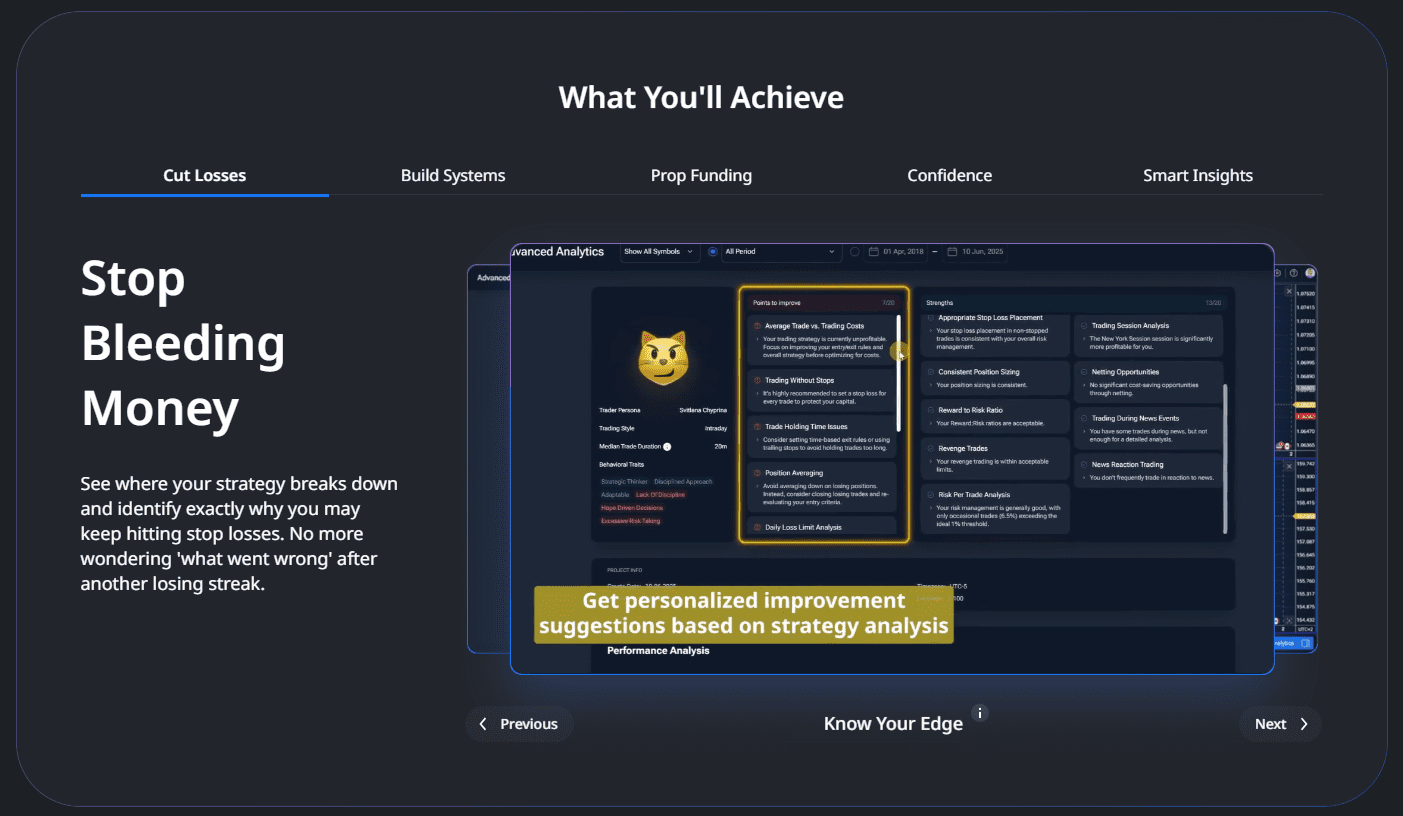Image resolution: width=1403 pixels, height=816 pixels.
Task: Select the All Period radio button
Action: point(713,252)
